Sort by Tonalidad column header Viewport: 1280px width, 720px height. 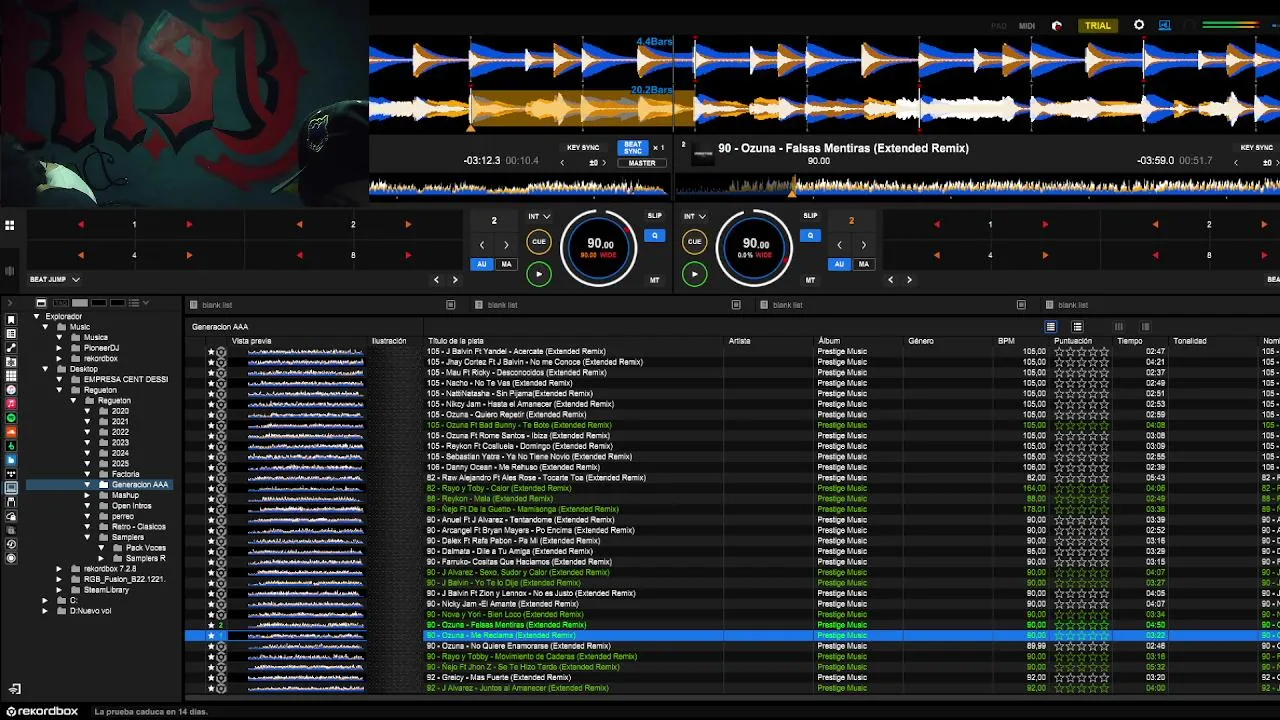(1190, 341)
